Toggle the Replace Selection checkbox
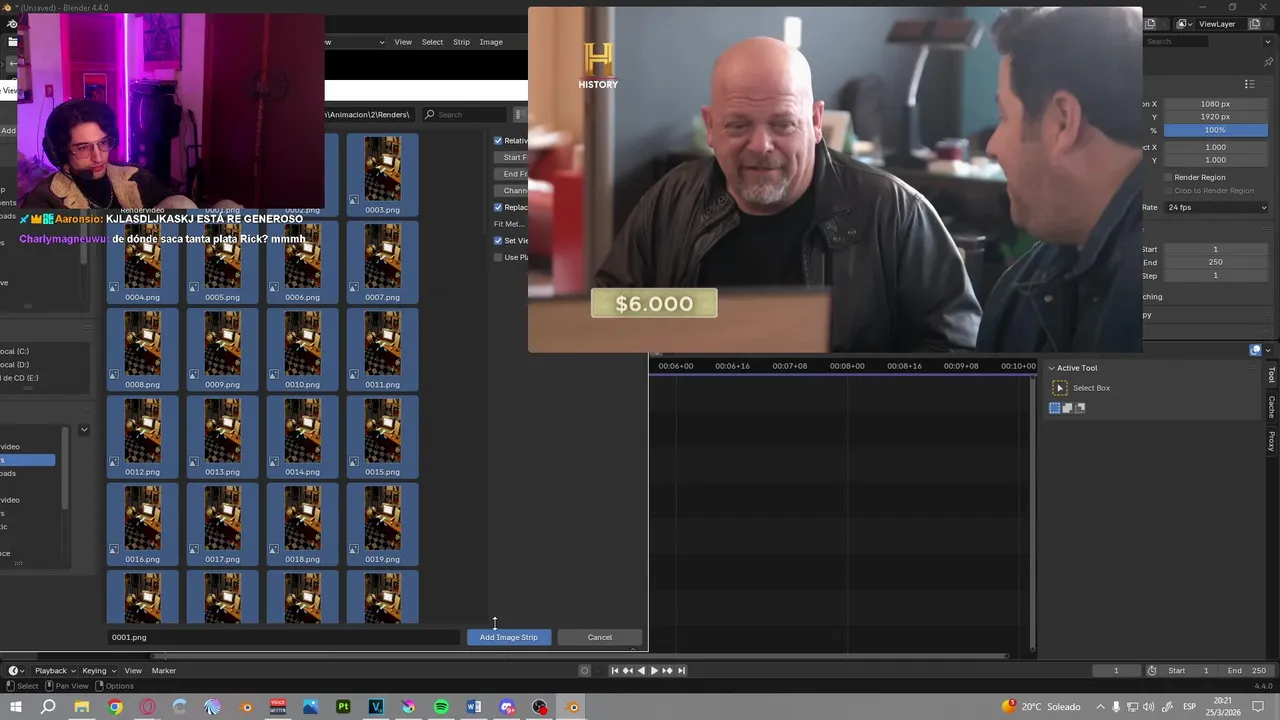1280x720 pixels. (498, 207)
